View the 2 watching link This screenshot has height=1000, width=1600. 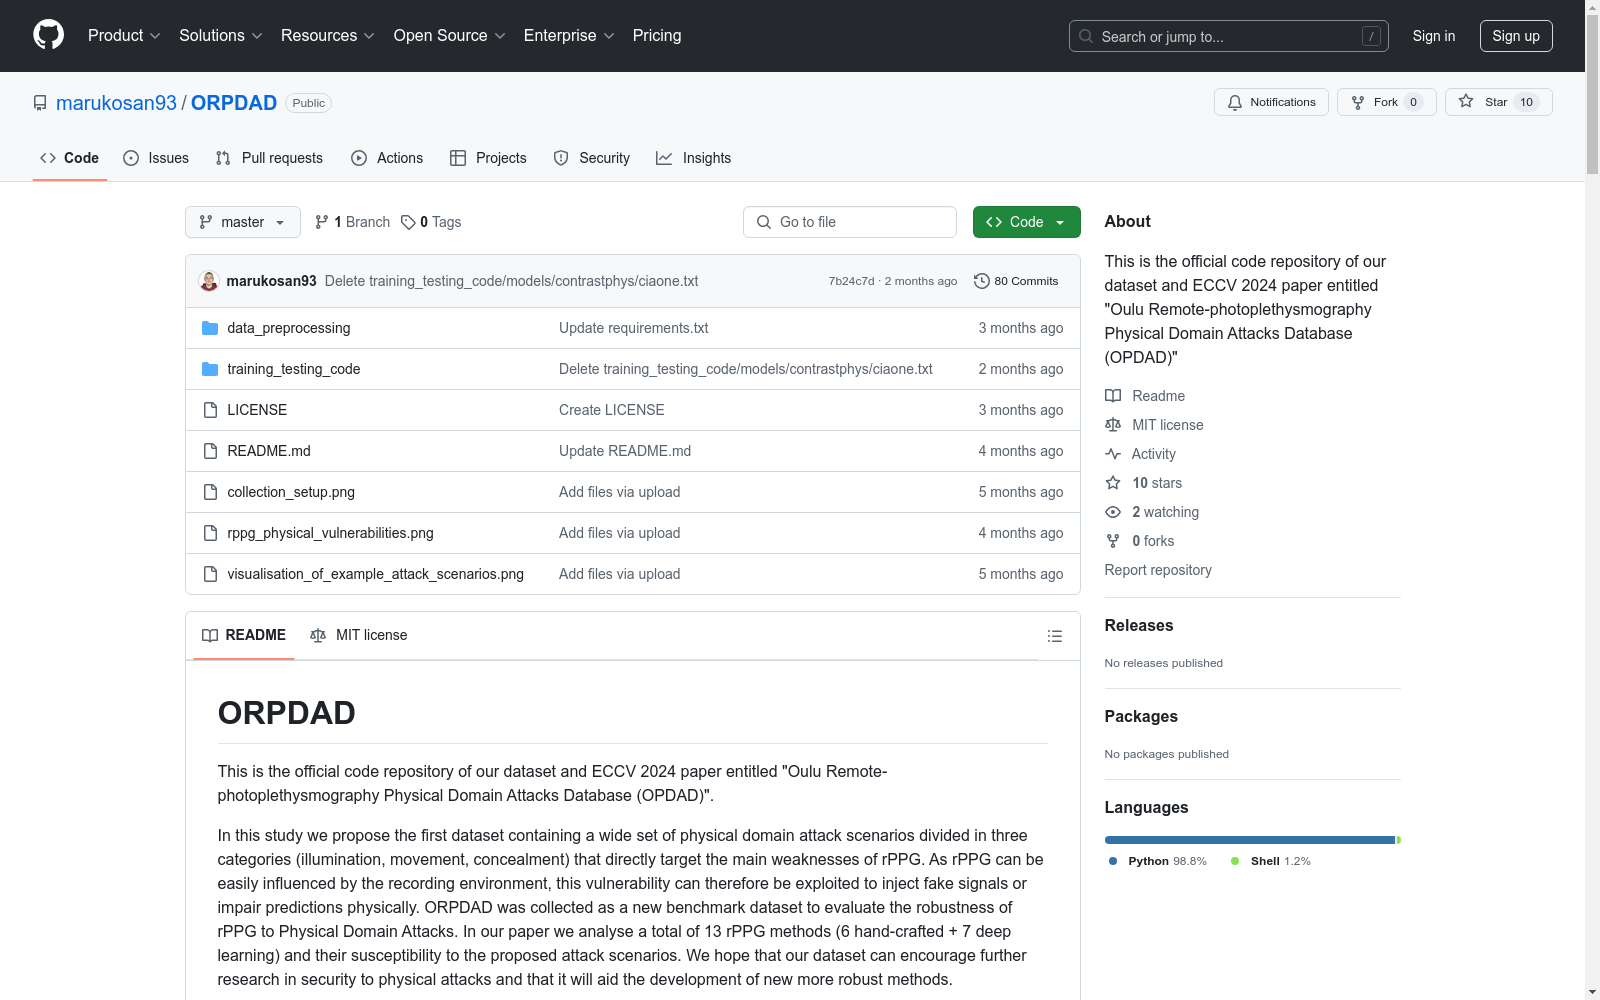point(1152,512)
